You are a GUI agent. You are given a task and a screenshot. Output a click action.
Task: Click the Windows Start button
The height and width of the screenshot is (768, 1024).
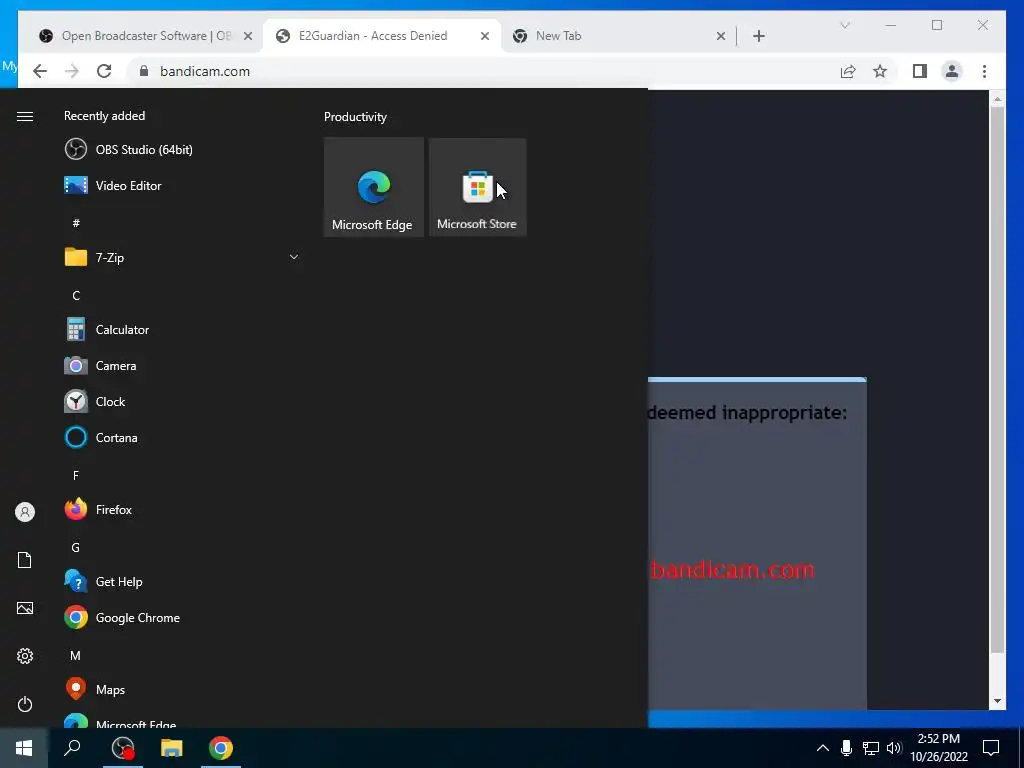click(24, 748)
